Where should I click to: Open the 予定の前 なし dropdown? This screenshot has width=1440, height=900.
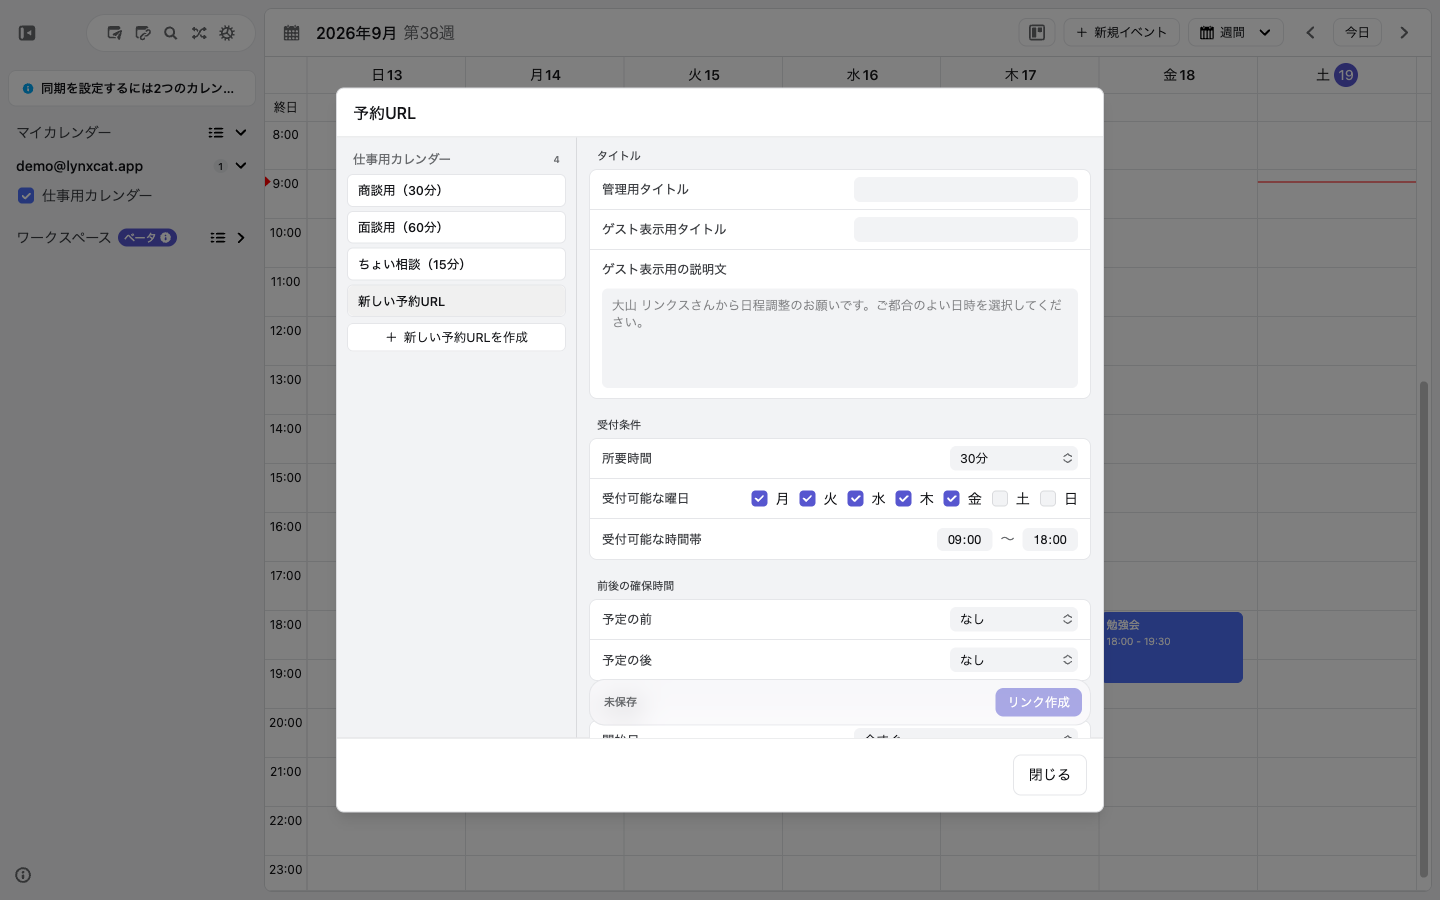pos(1013,619)
